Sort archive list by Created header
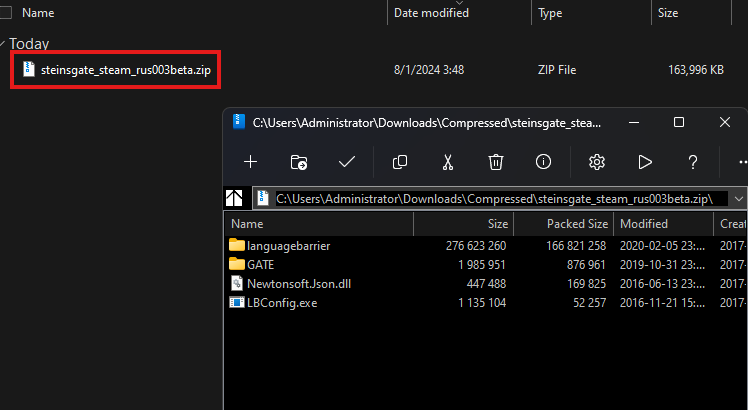 pos(734,224)
